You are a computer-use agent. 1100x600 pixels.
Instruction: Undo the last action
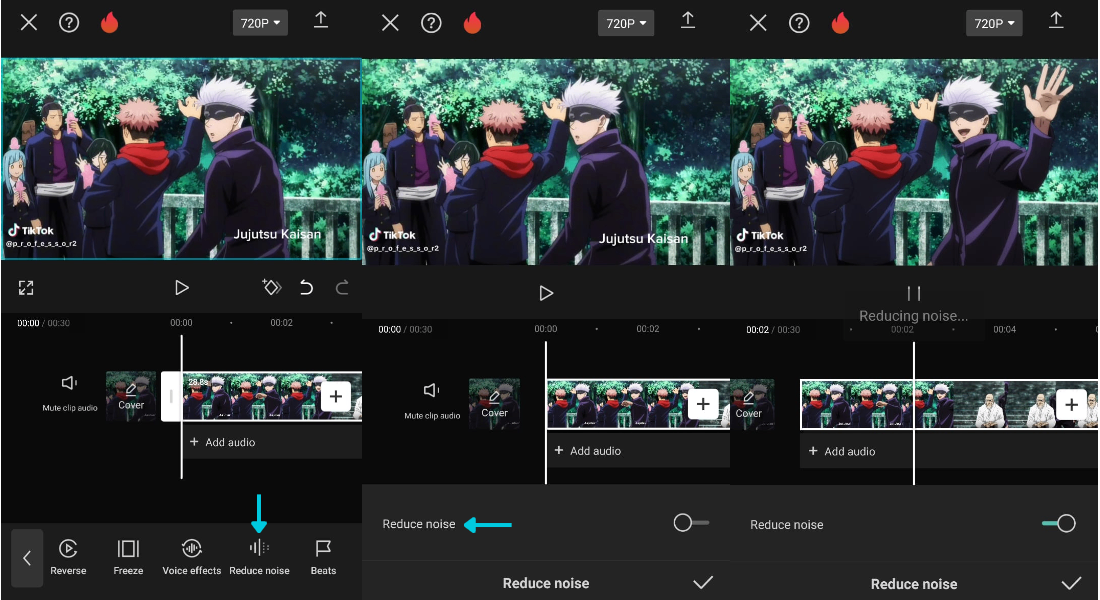coord(307,287)
